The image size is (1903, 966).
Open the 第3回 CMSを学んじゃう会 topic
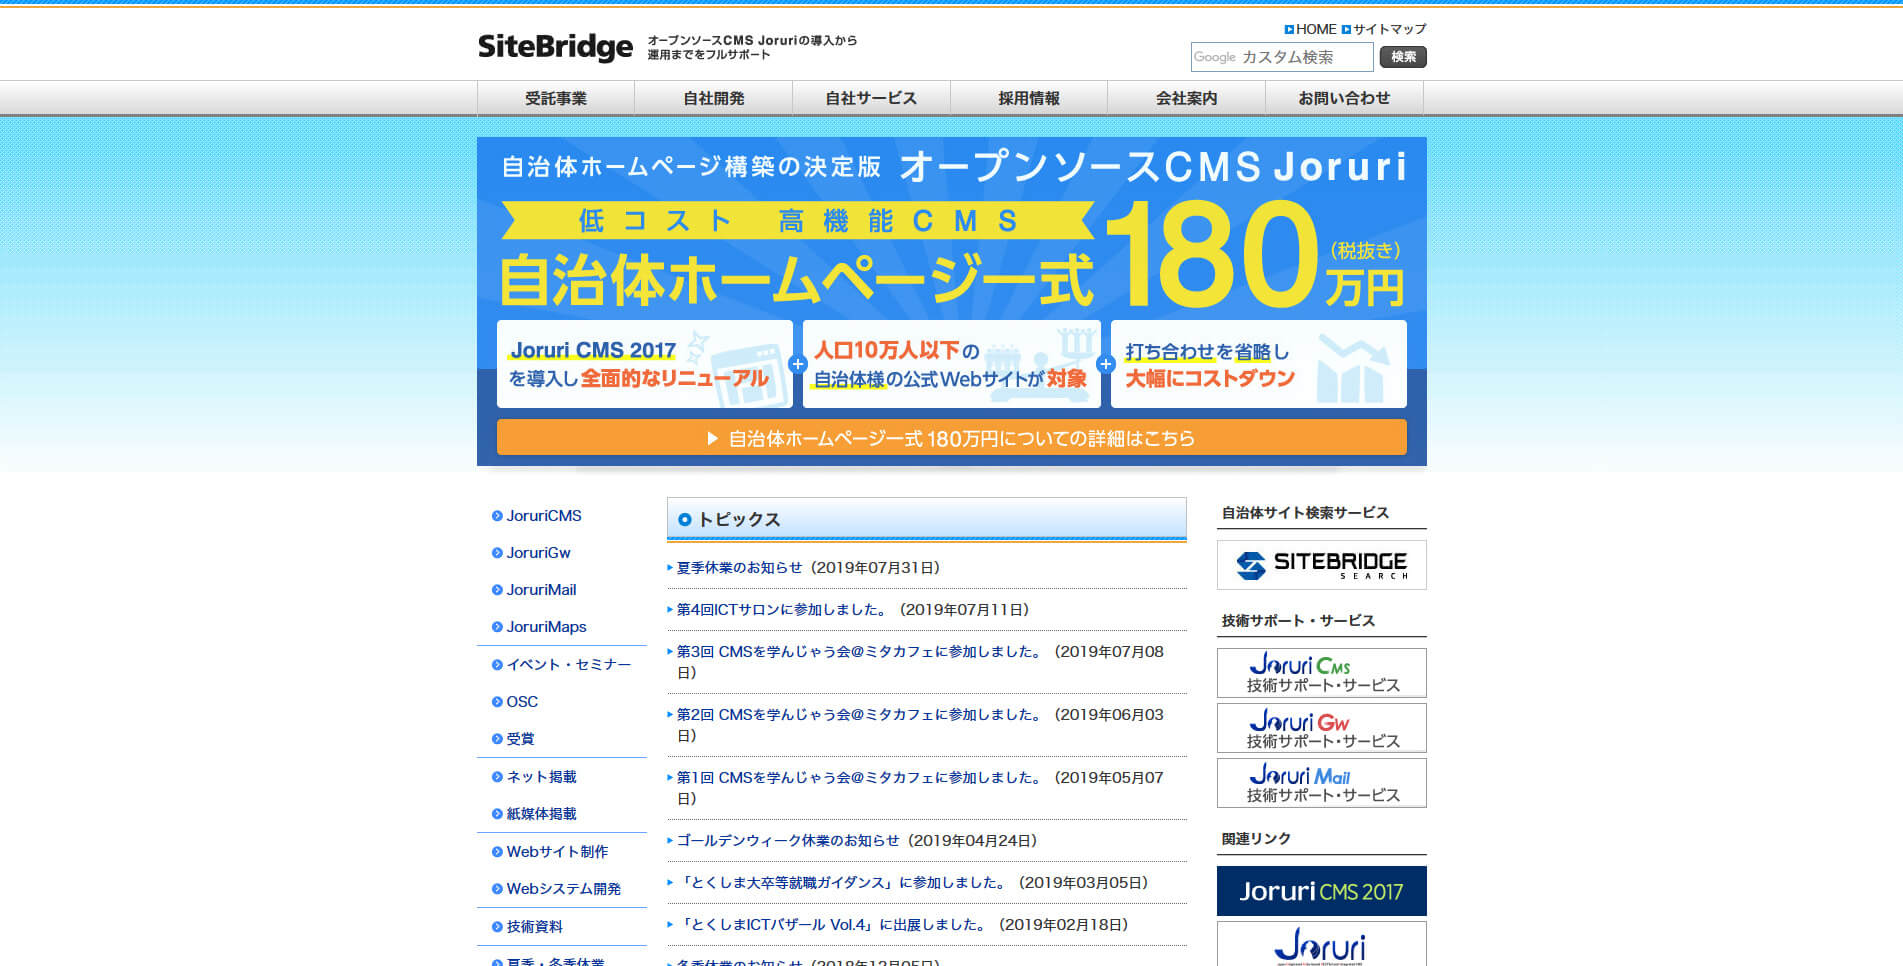tap(859, 652)
